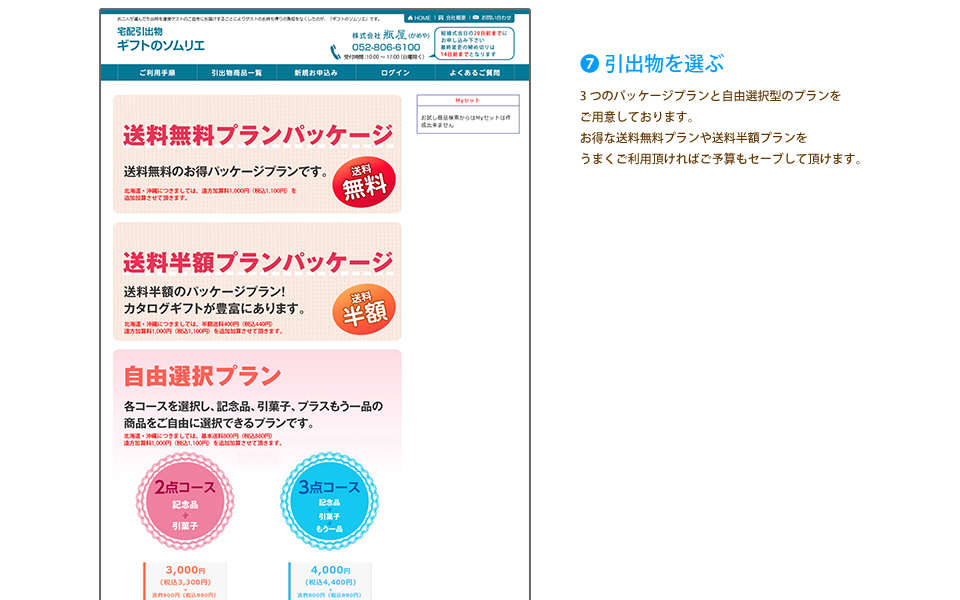
Task: Click the HOME link in top bar
Action: coord(420,18)
